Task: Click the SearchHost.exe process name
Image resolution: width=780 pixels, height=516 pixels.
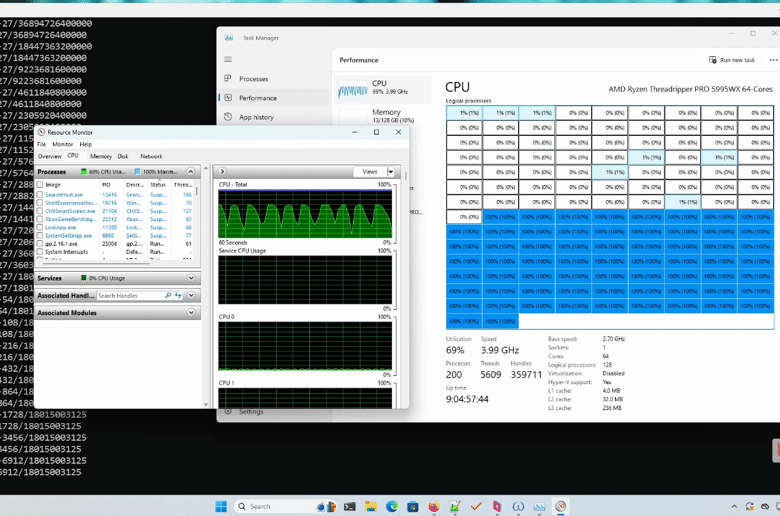Action: [64, 195]
